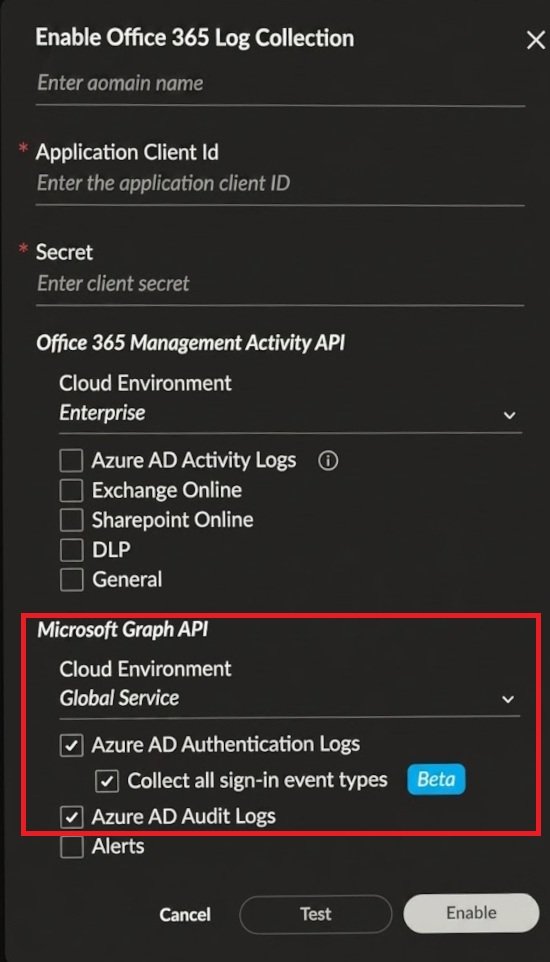Image resolution: width=550 pixels, height=962 pixels.
Task: Uncheck Azure AD Authentication Logs
Action: click(x=71, y=745)
